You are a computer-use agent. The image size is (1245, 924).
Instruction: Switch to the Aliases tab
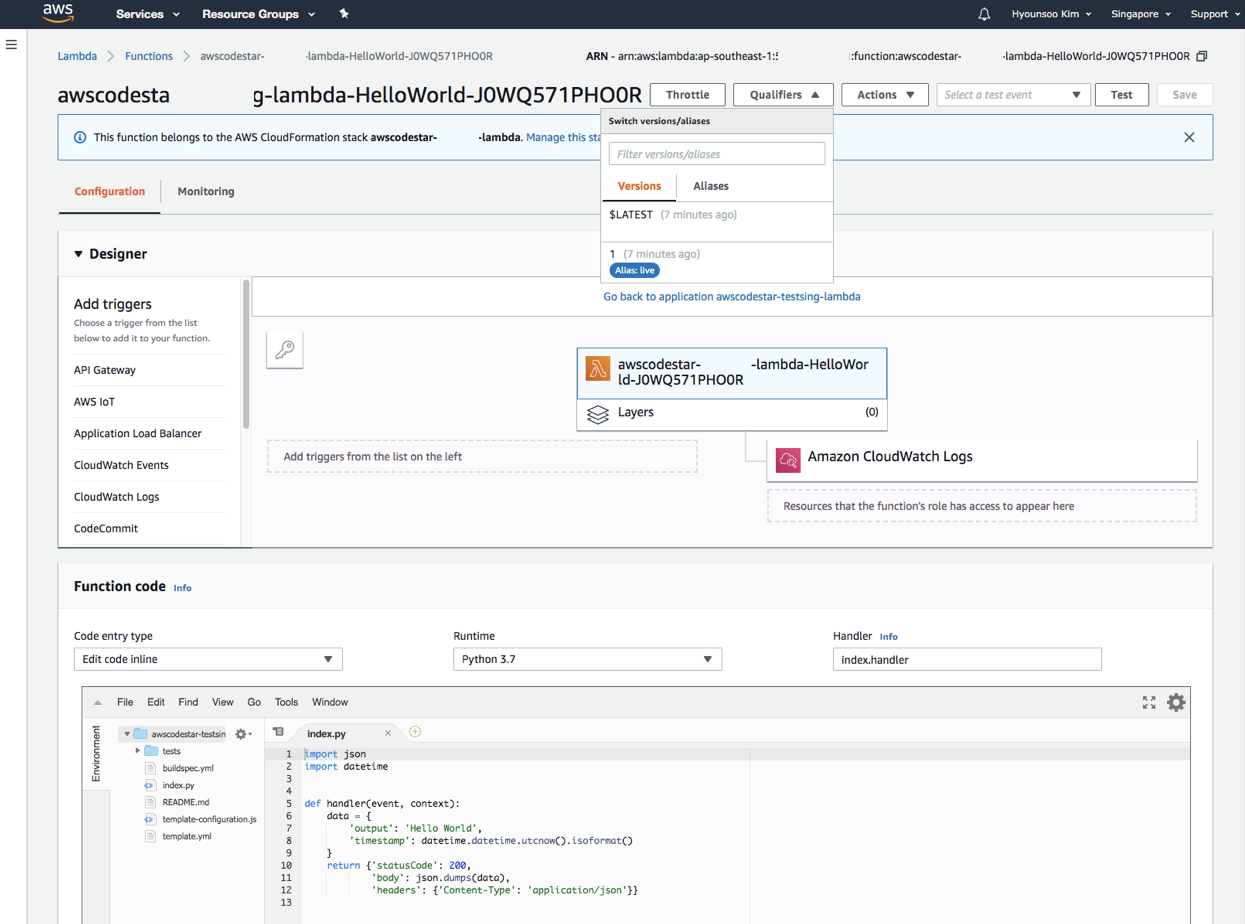[711, 186]
